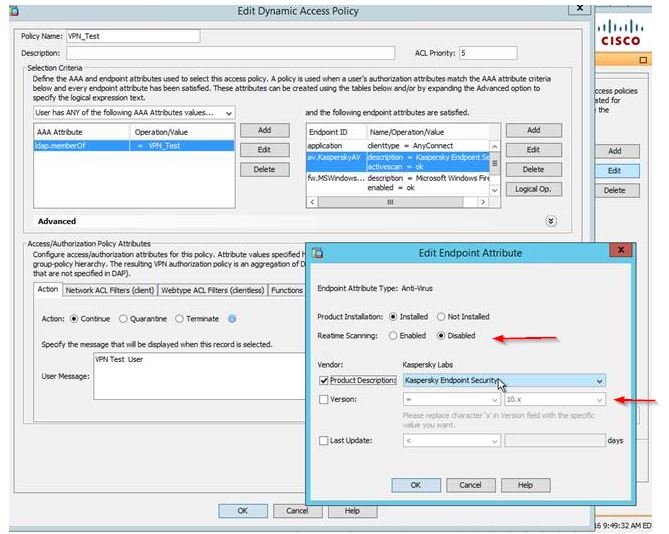Click the ACL Priority input field
The width and height of the screenshot is (669, 534).
pos(488,53)
